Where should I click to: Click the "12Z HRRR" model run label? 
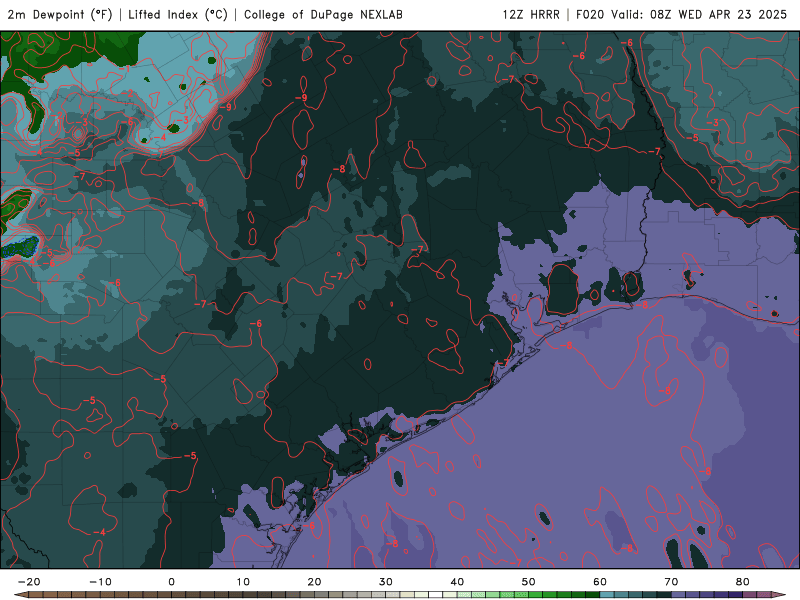pos(531,15)
